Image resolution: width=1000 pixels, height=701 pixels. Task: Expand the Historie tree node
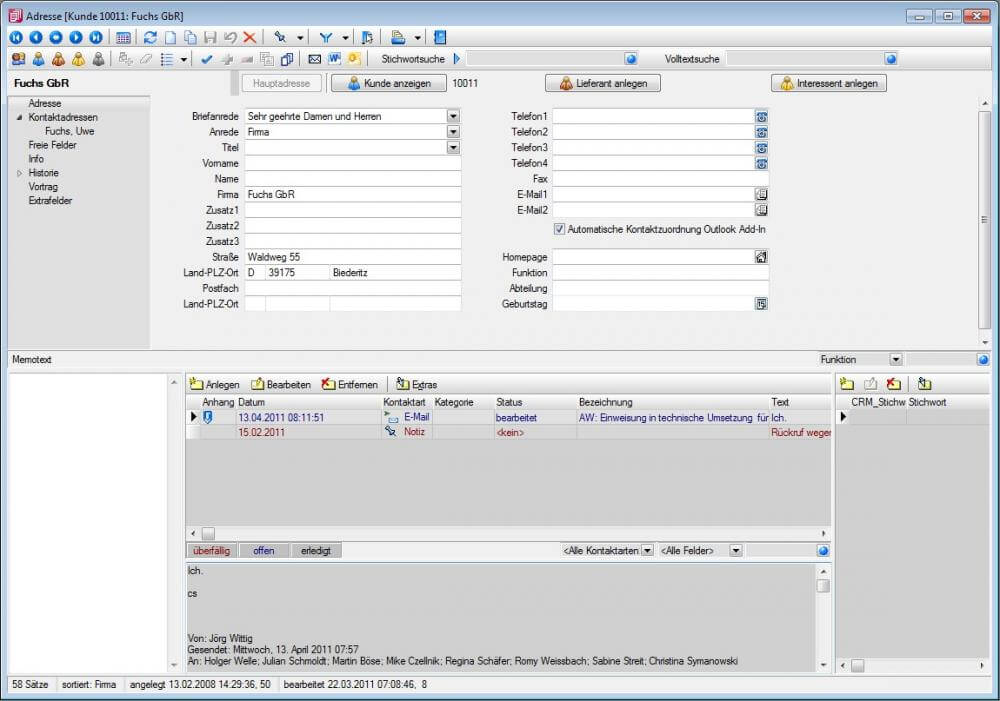click(x=19, y=173)
